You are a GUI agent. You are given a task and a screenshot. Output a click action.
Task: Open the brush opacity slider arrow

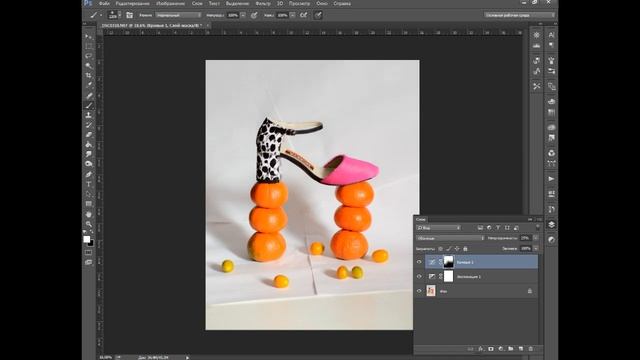243,15
